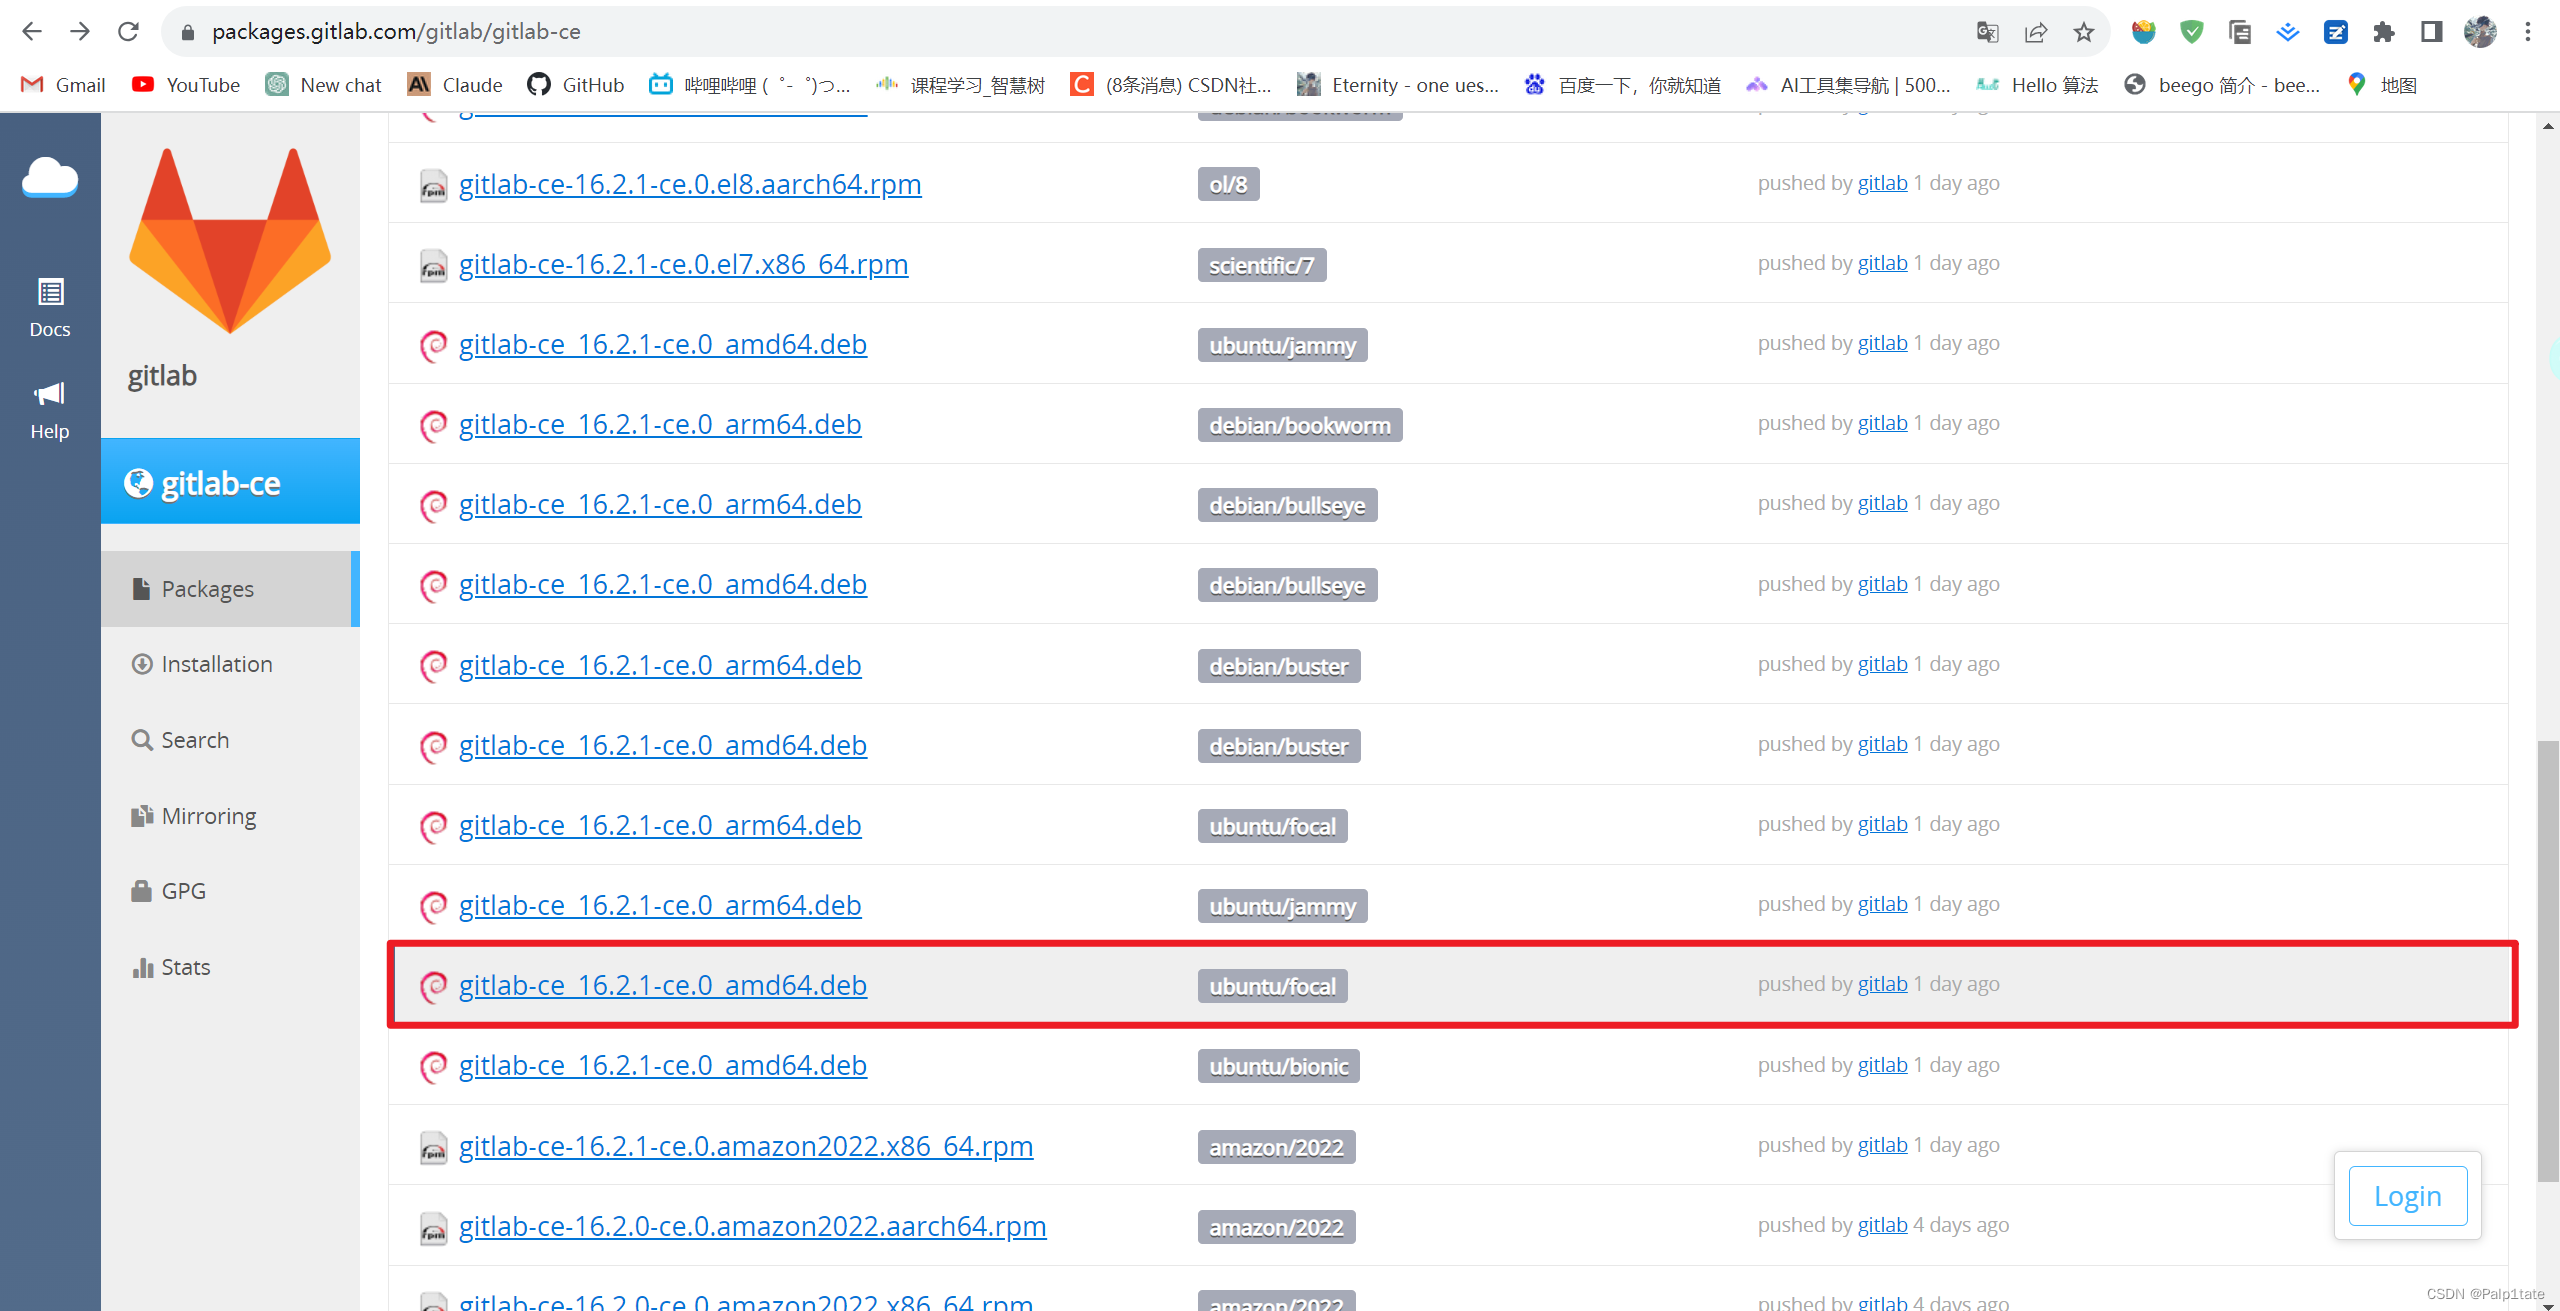Open the YouTube bookmark
This screenshot has width=2560, height=1311.
[x=186, y=85]
